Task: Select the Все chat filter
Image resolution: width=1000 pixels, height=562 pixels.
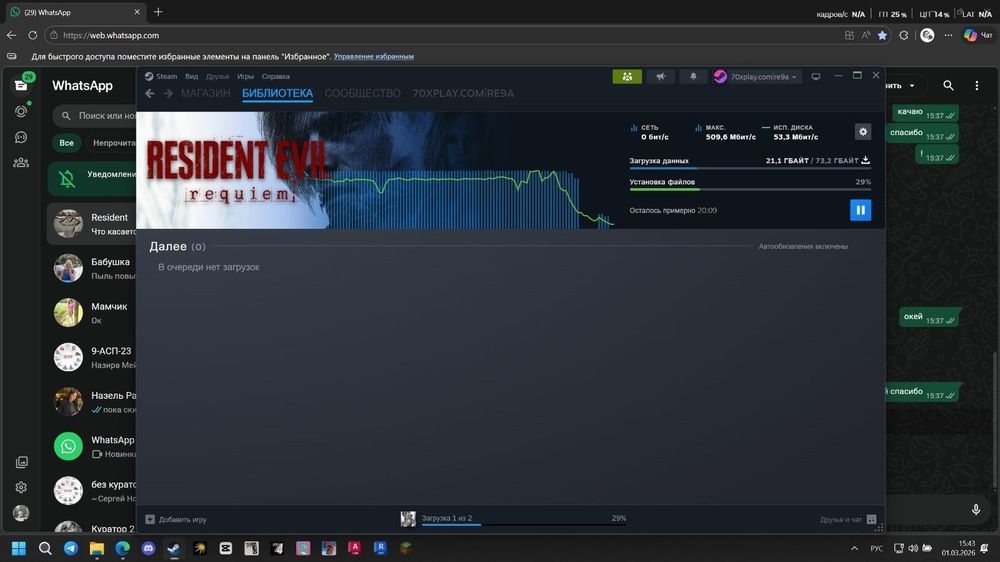Action: pos(66,143)
